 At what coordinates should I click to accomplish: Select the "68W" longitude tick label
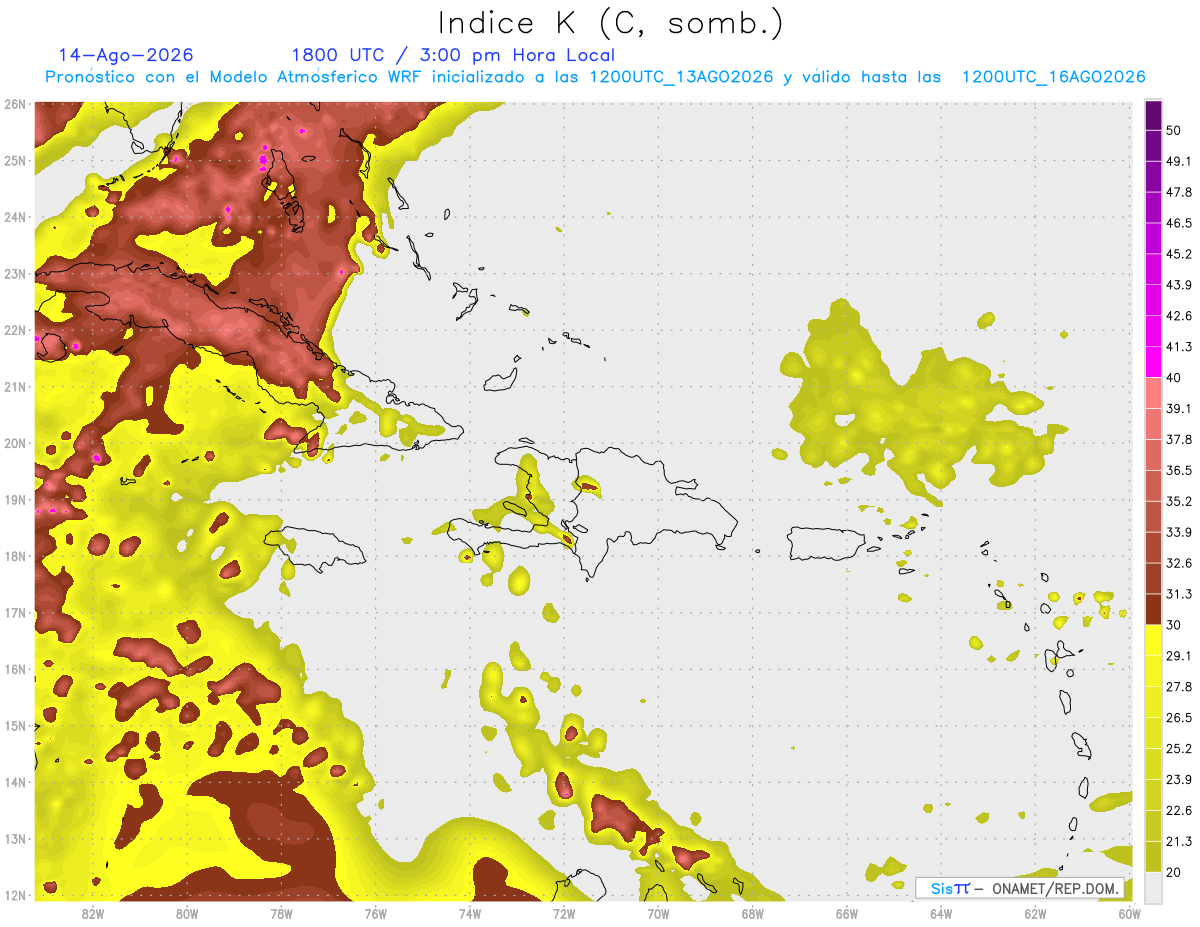(x=753, y=913)
